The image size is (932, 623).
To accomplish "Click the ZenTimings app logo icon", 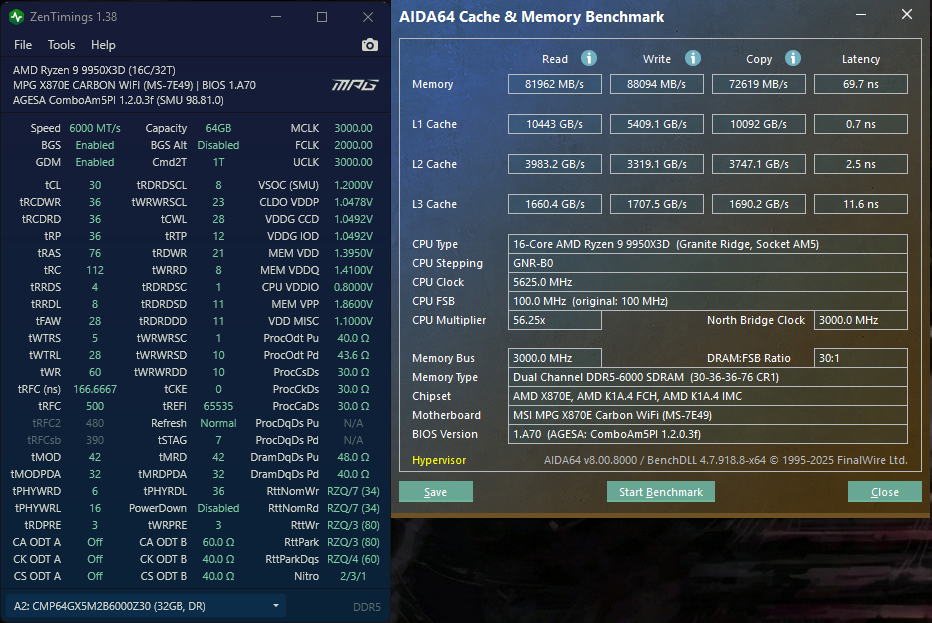I will (x=16, y=17).
